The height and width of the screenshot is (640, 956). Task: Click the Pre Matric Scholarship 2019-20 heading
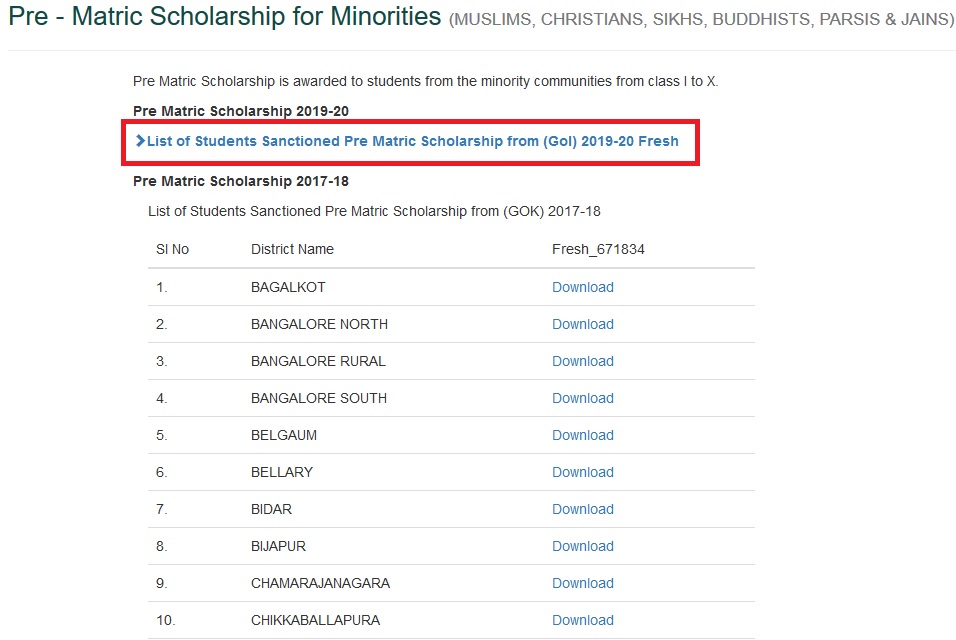[x=241, y=112]
